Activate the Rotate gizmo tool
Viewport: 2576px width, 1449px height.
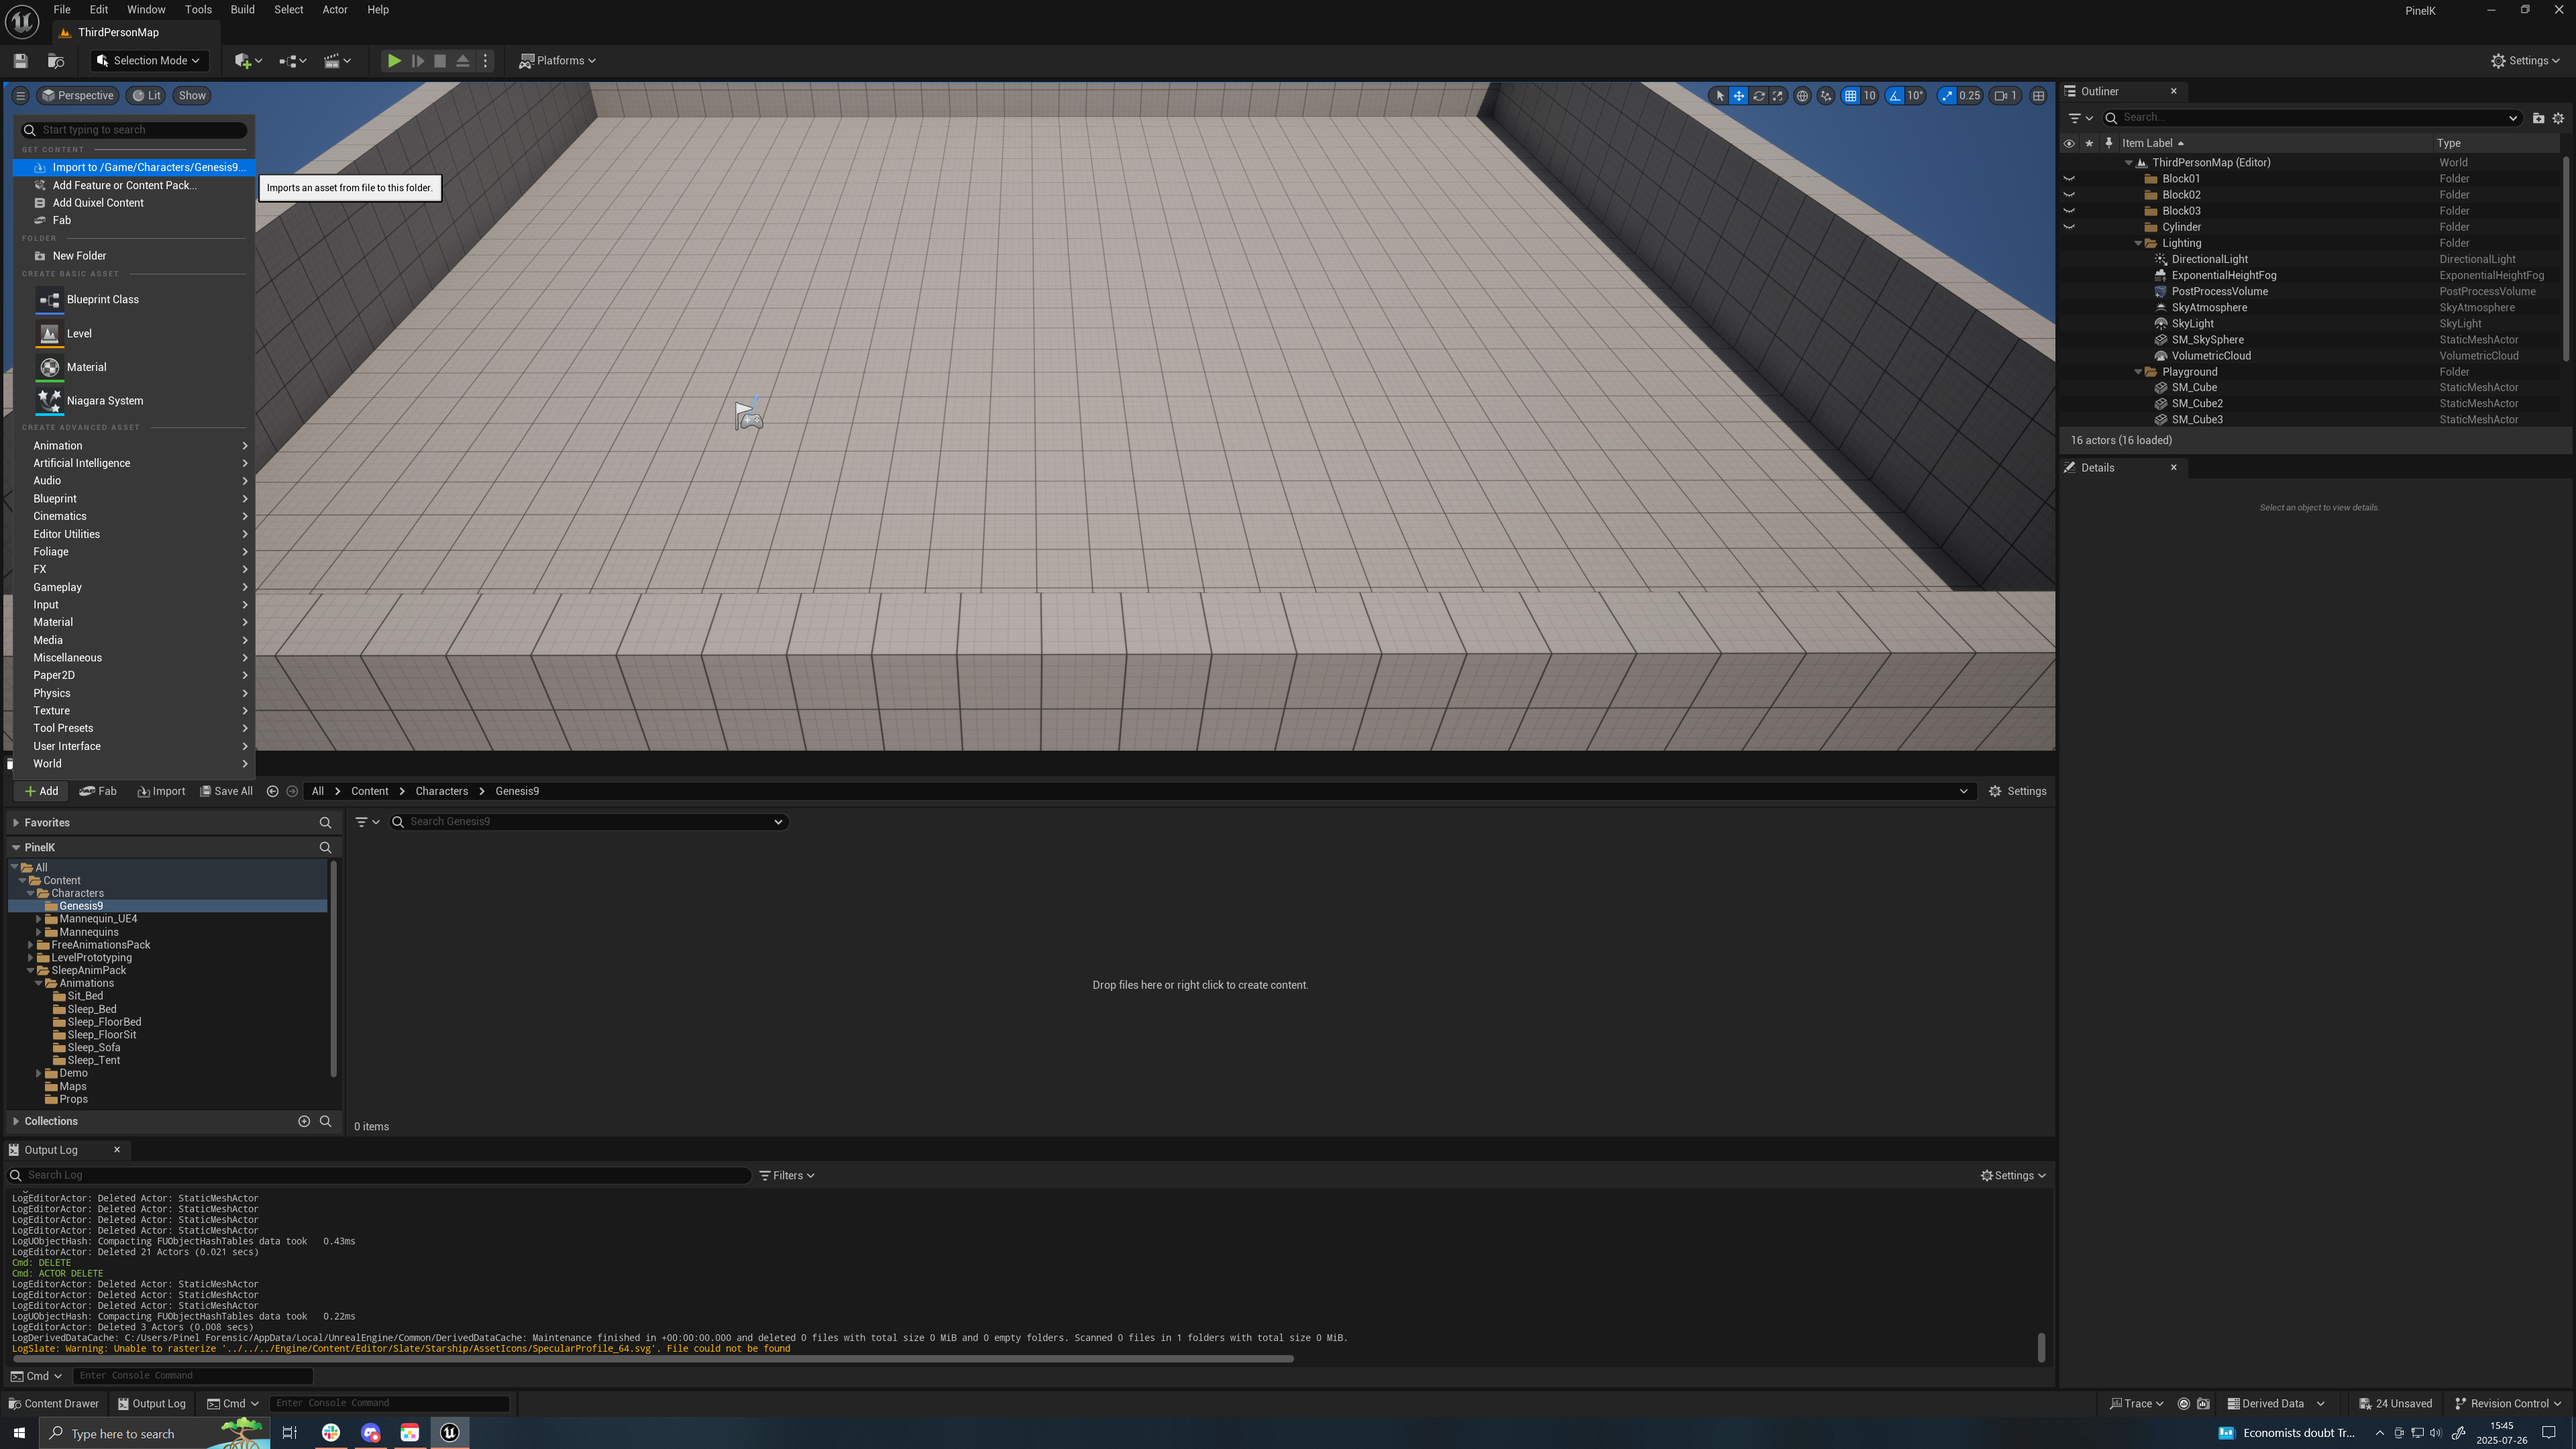pyautogui.click(x=1759, y=96)
